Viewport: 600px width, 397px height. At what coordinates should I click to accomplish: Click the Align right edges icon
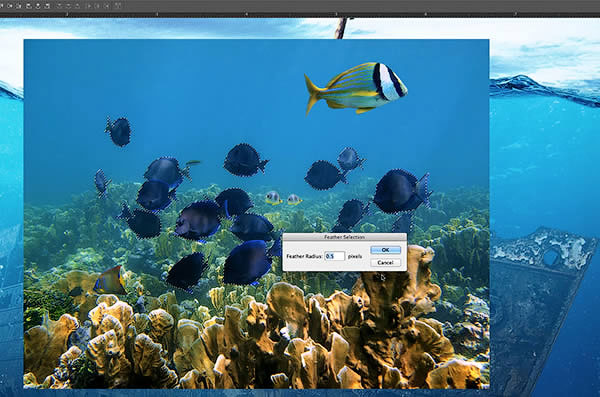point(47,6)
